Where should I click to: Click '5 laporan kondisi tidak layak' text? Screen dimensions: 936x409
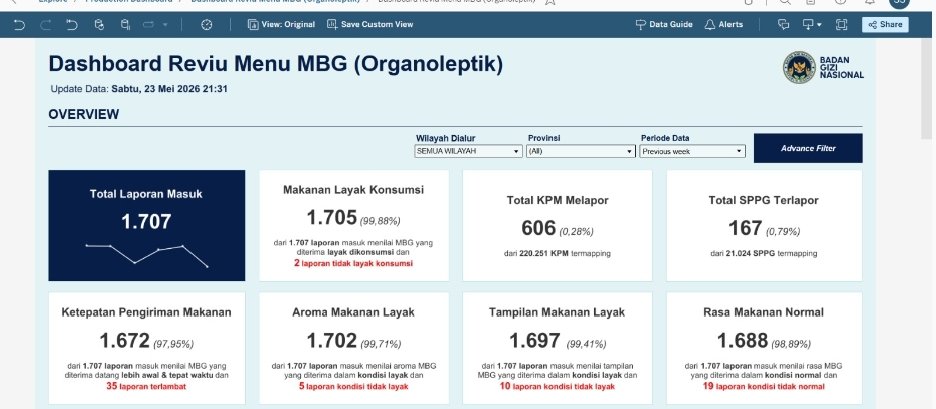[x=353, y=386]
